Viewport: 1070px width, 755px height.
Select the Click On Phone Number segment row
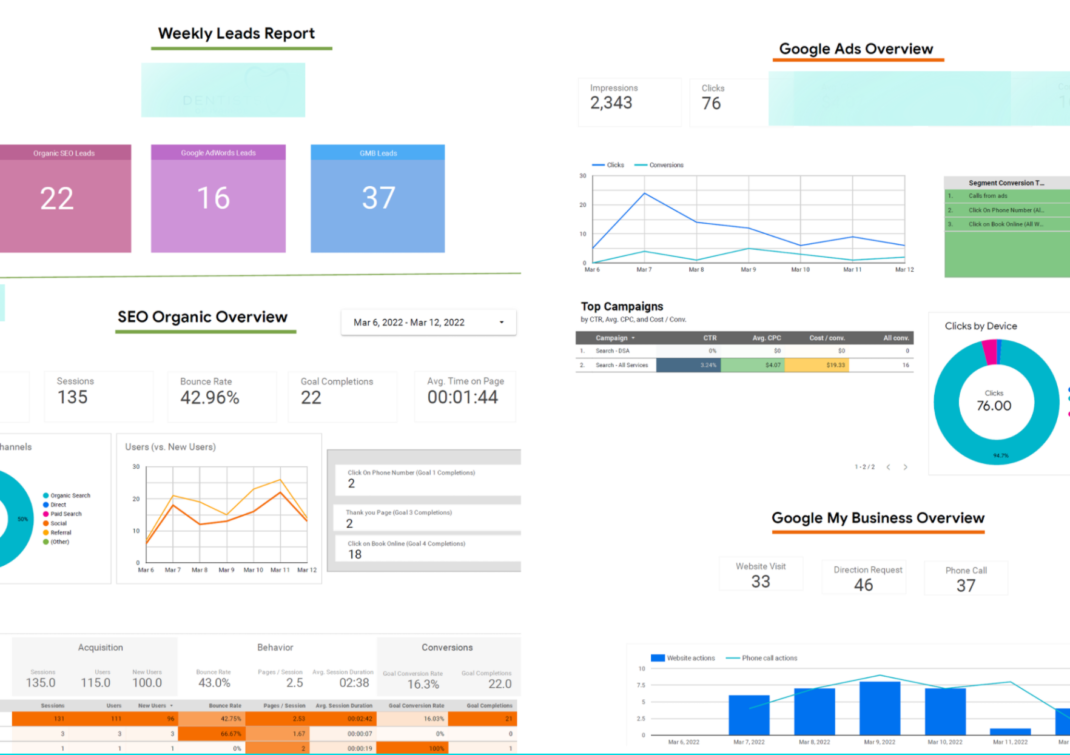1007,210
